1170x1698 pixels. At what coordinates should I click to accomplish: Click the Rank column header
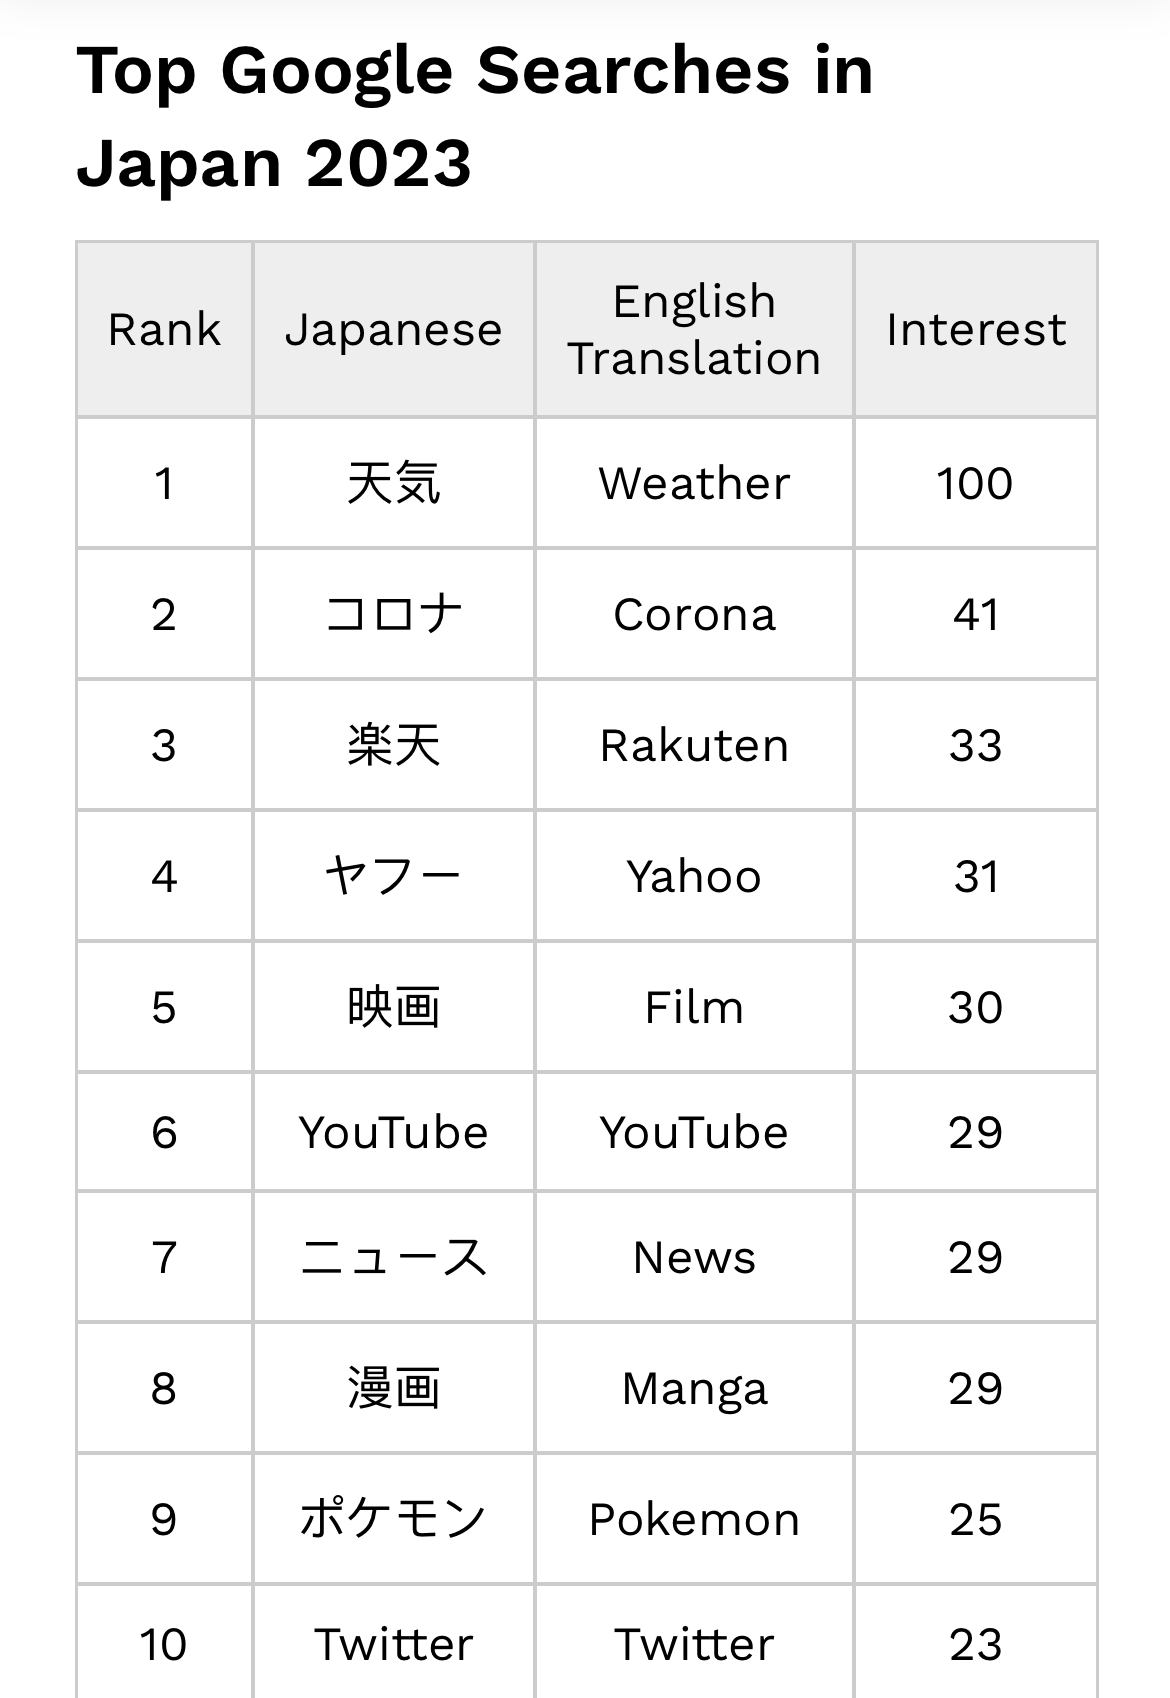(164, 330)
